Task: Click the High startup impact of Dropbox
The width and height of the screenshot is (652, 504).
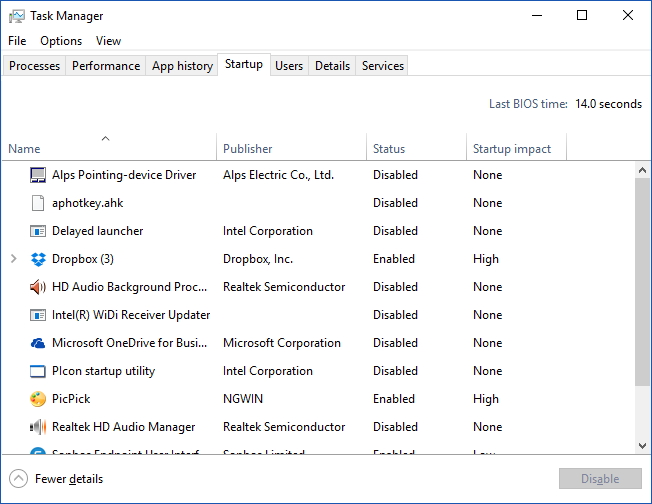Action: (486, 259)
